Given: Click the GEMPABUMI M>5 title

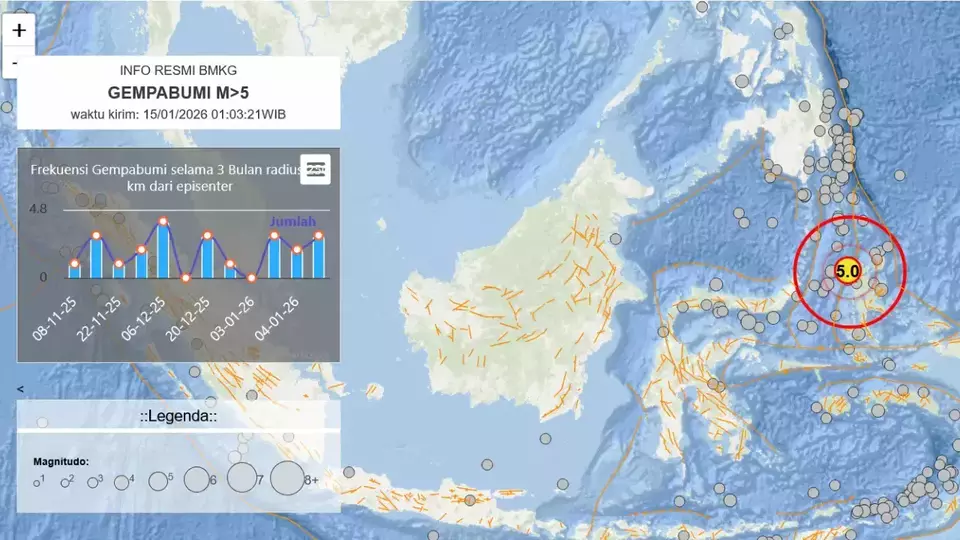Looking at the screenshot, I should (178, 92).
